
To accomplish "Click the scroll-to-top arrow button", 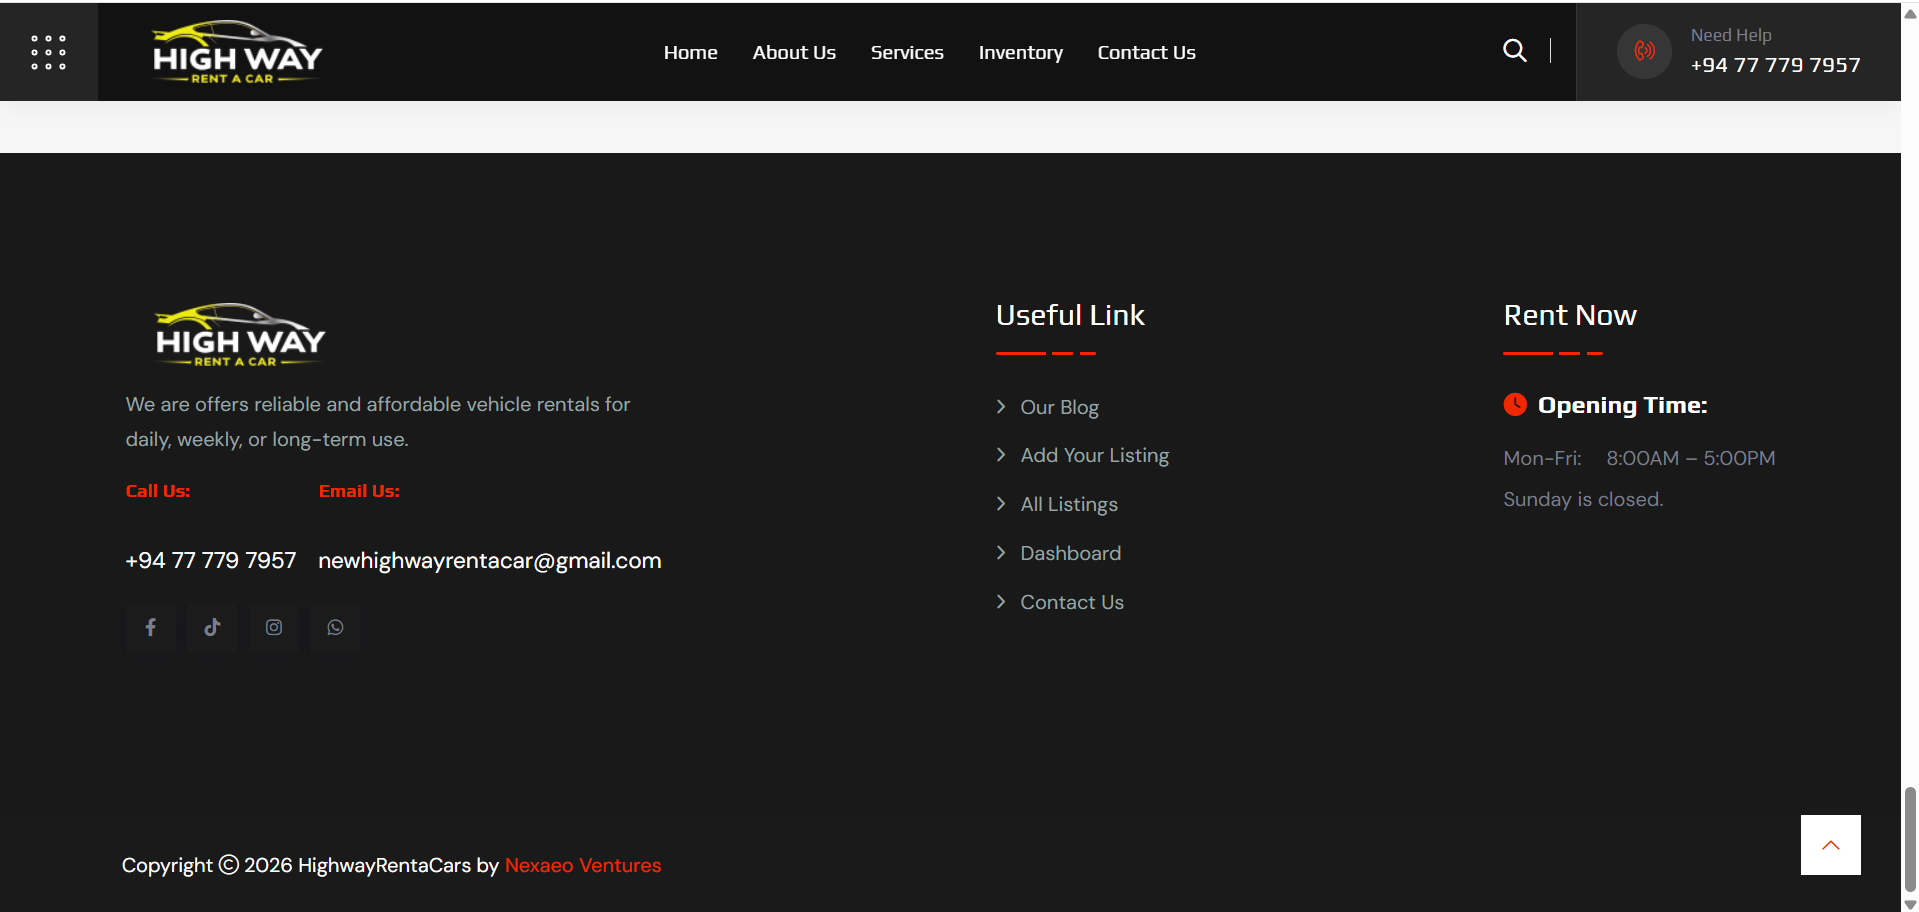I will point(1830,844).
